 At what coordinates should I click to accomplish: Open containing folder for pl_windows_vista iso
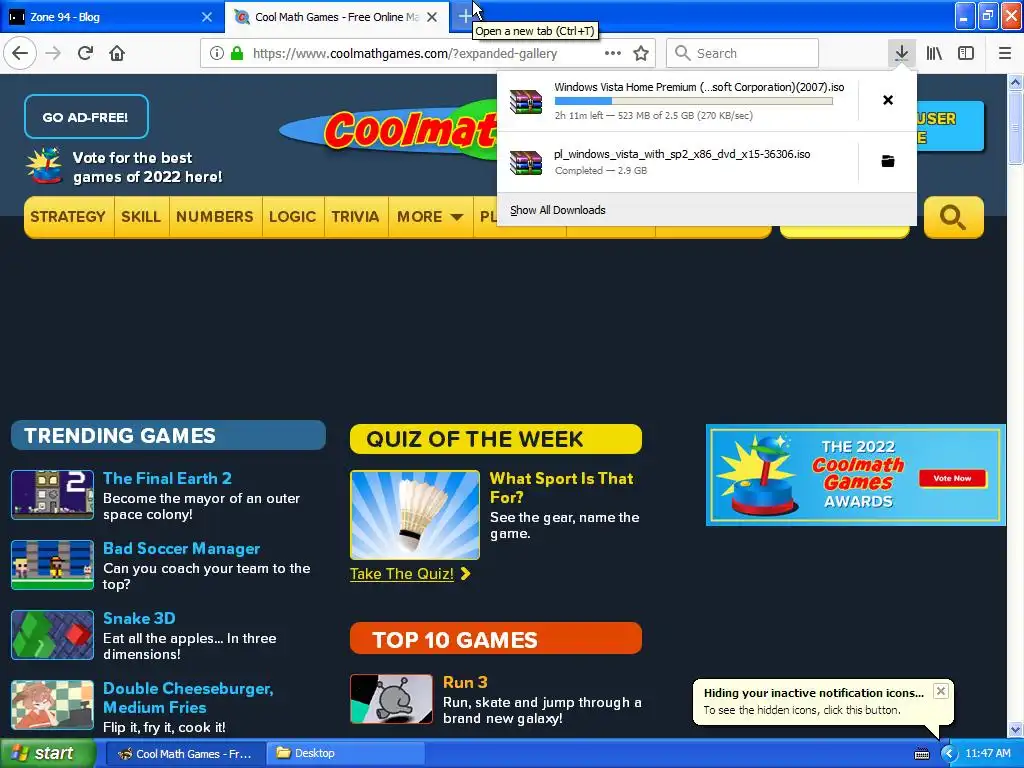(x=888, y=161)
